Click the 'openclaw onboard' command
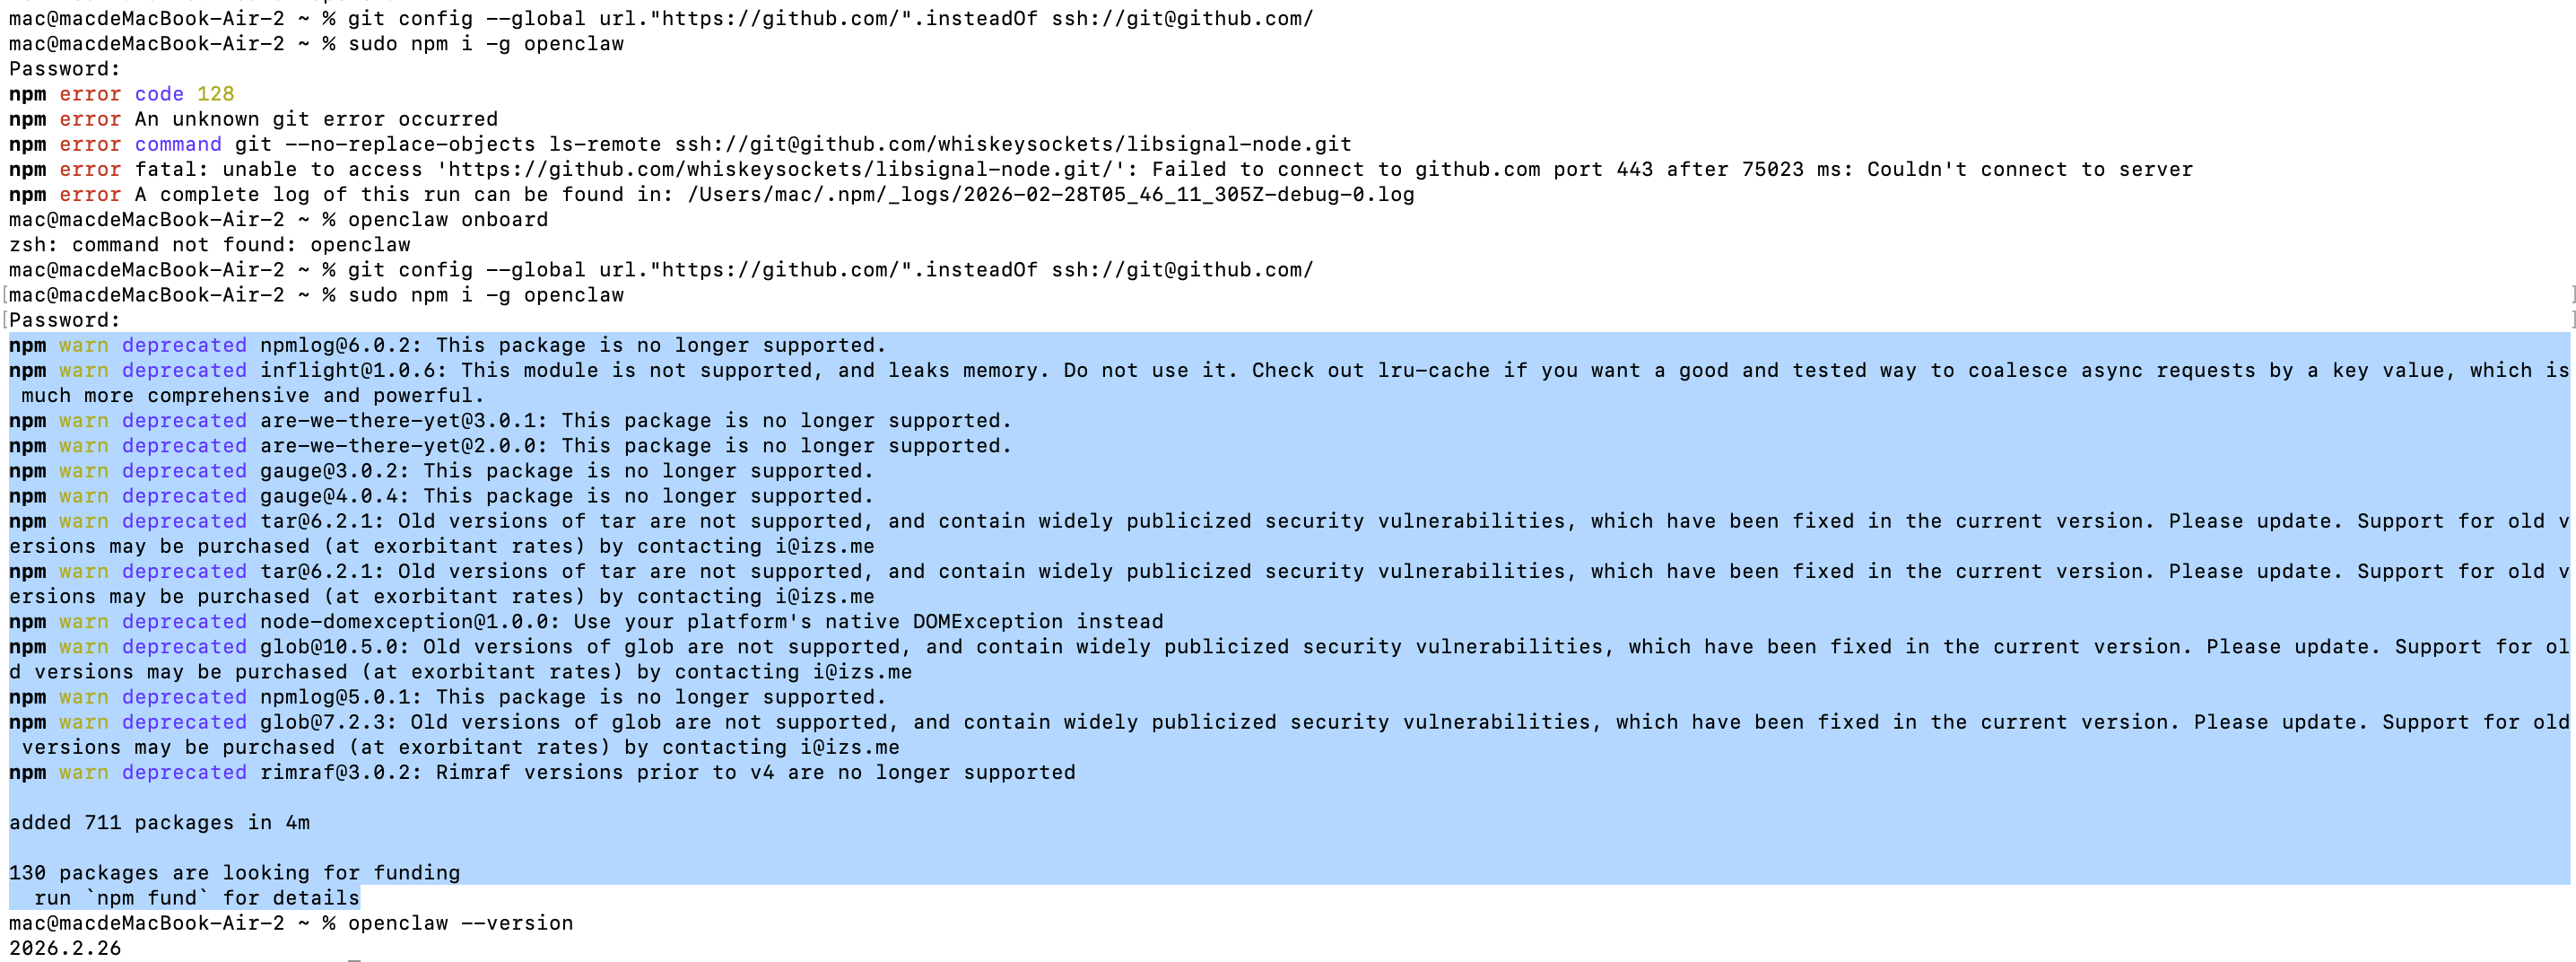The image size is (2576, 962). pyautogui.click(x=447, y=220)
